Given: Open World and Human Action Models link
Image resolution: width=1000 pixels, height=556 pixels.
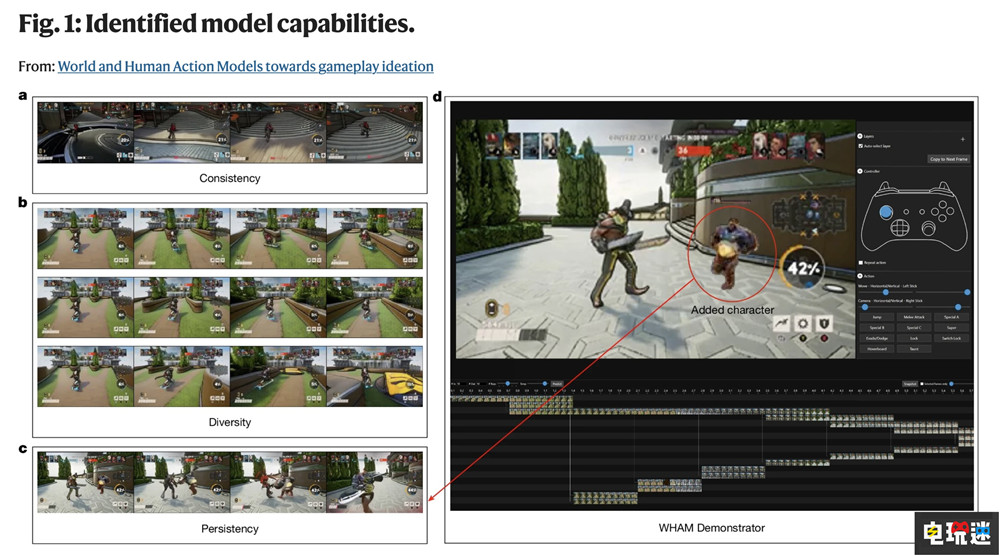Looking at the screenshot, I should [245, 66].
